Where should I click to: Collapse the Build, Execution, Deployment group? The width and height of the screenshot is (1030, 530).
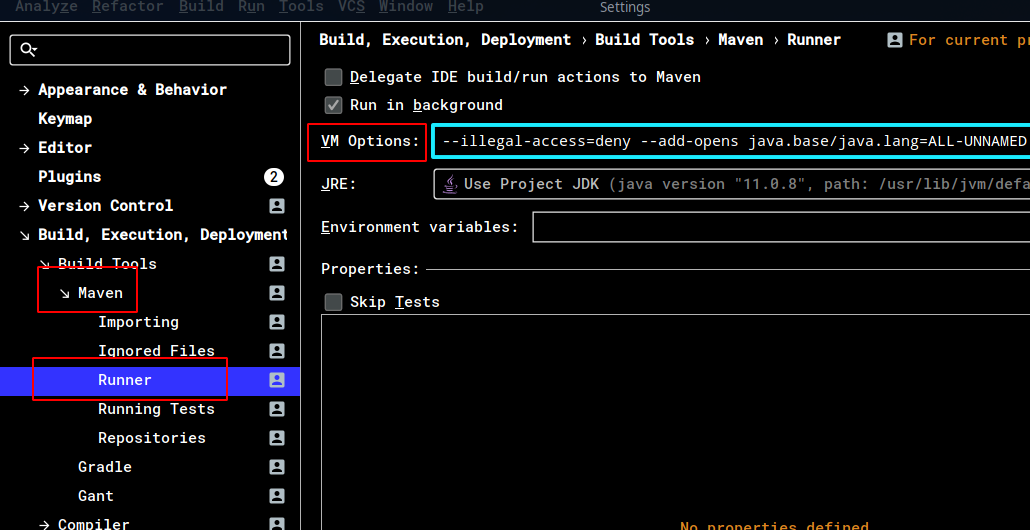(x=25, y=234)
